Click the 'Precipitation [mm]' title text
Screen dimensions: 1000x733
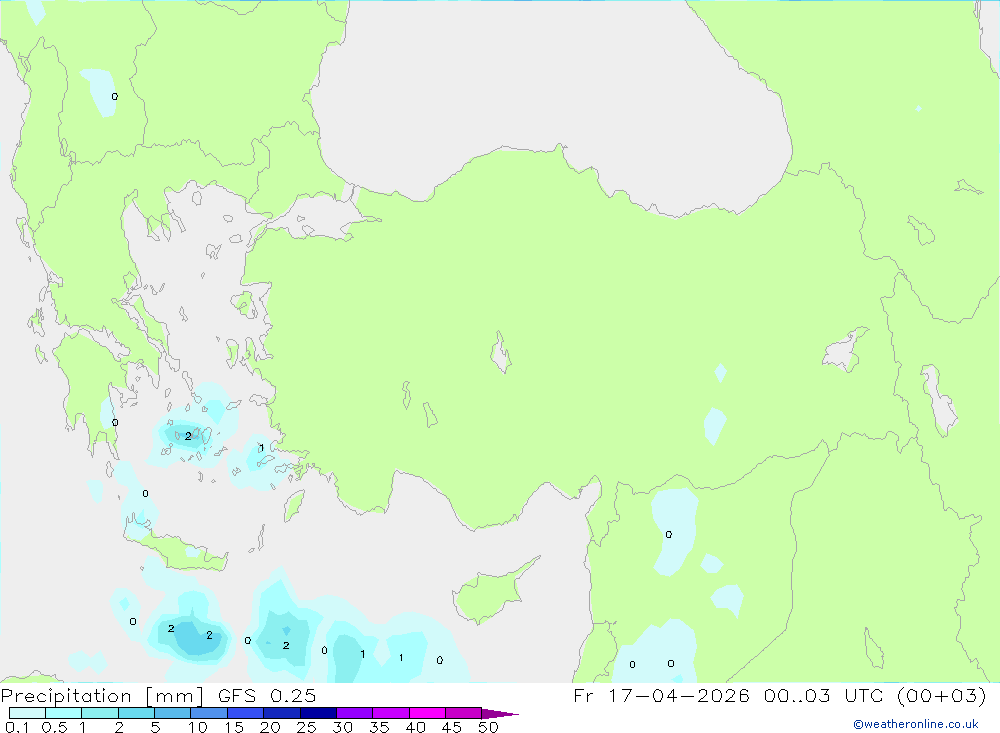pos(102,696)
